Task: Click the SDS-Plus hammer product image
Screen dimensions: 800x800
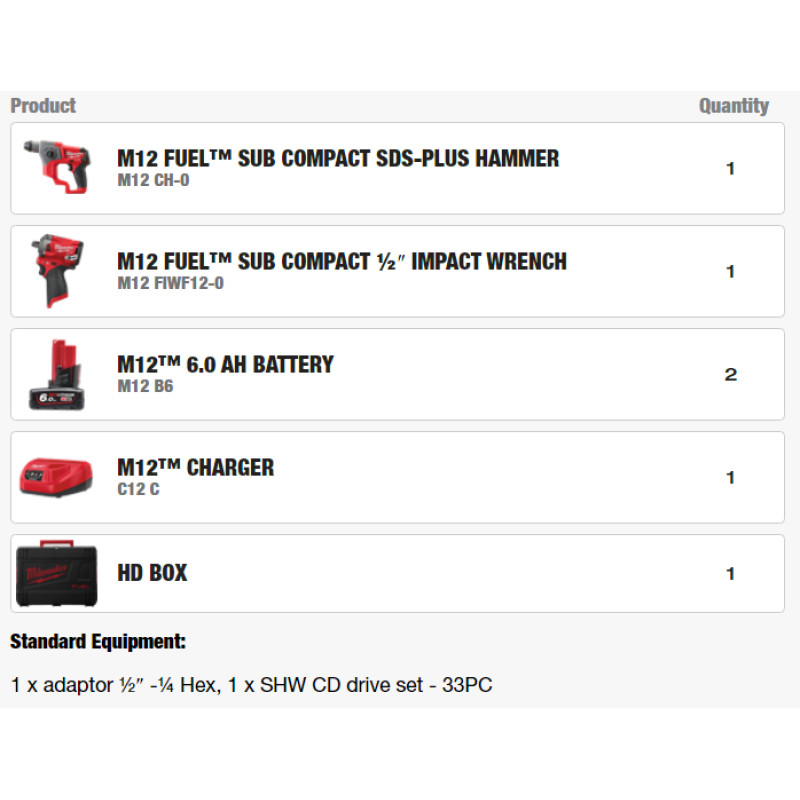Action: [57, 166]
